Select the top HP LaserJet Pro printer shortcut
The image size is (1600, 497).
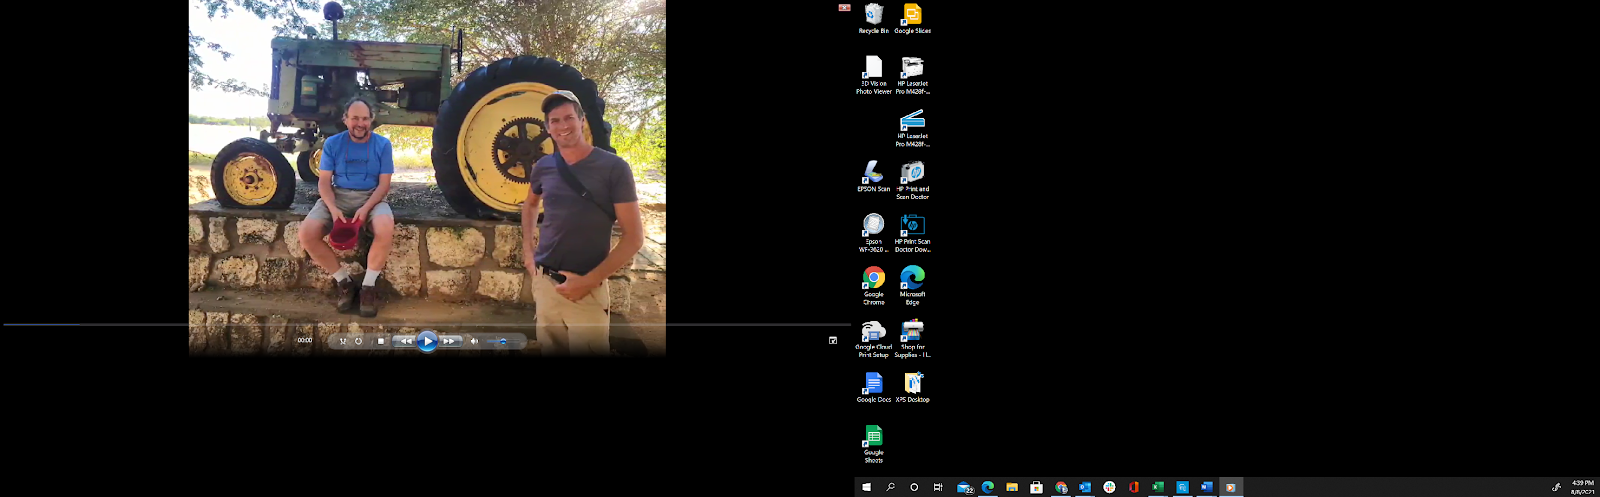click(x=912, y=75)
